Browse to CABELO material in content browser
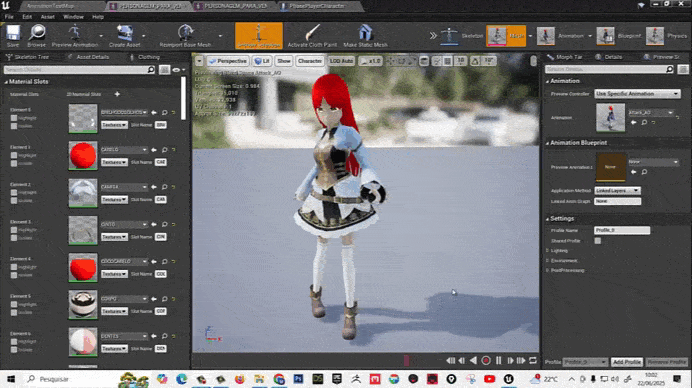The width and height of the screenshot is (692, 388). tap(165, 150)
